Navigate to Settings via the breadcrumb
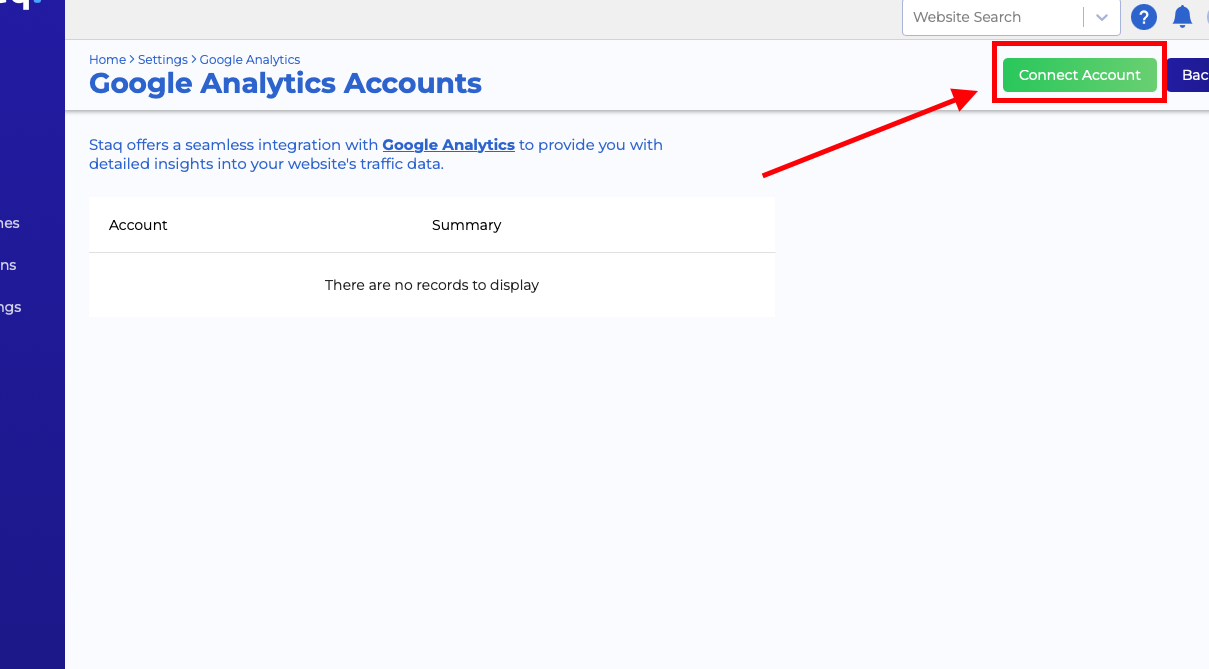1209x669 pixels. point(162,60)
